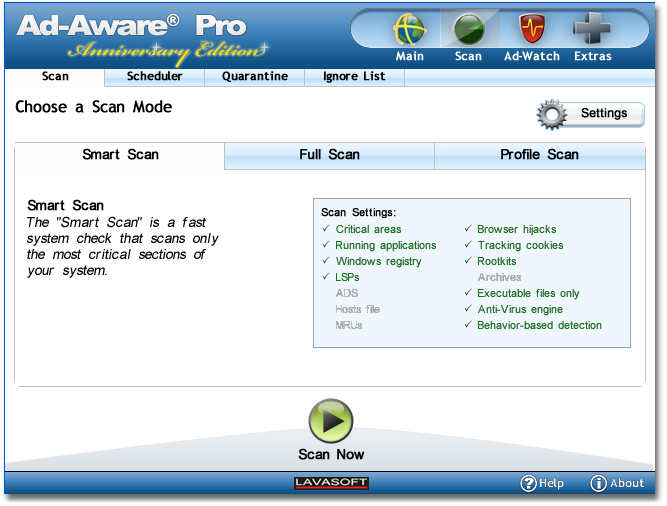Click the greyed 'Hosts file' text

pyautogui.click(x=357, y=310)
